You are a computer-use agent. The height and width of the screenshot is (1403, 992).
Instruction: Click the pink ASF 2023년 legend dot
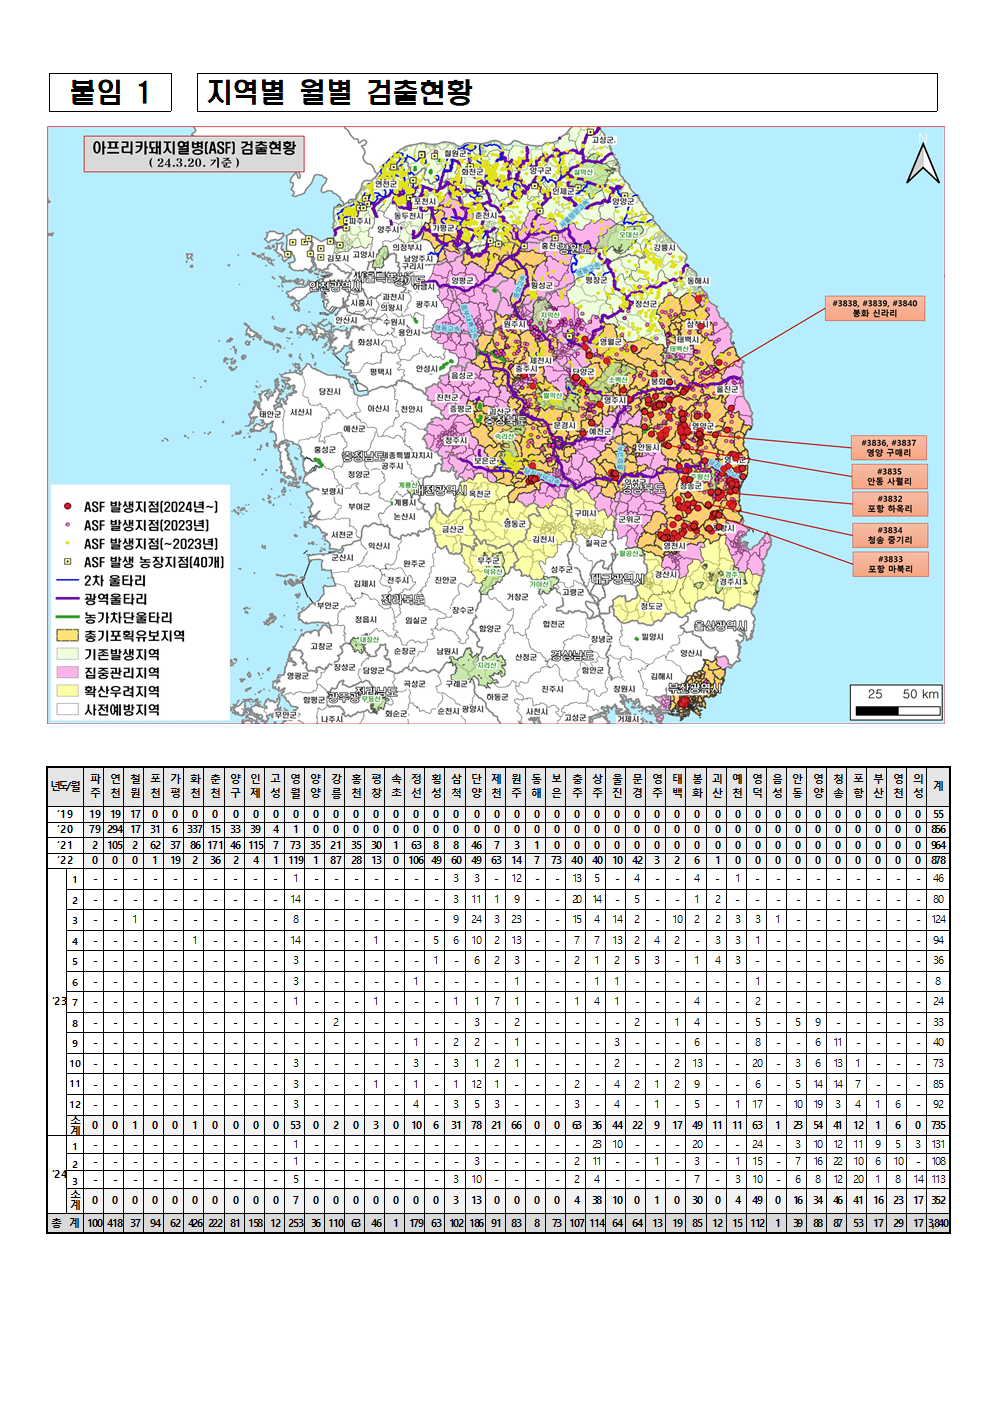pyautogui.click(x=67, y=525)
